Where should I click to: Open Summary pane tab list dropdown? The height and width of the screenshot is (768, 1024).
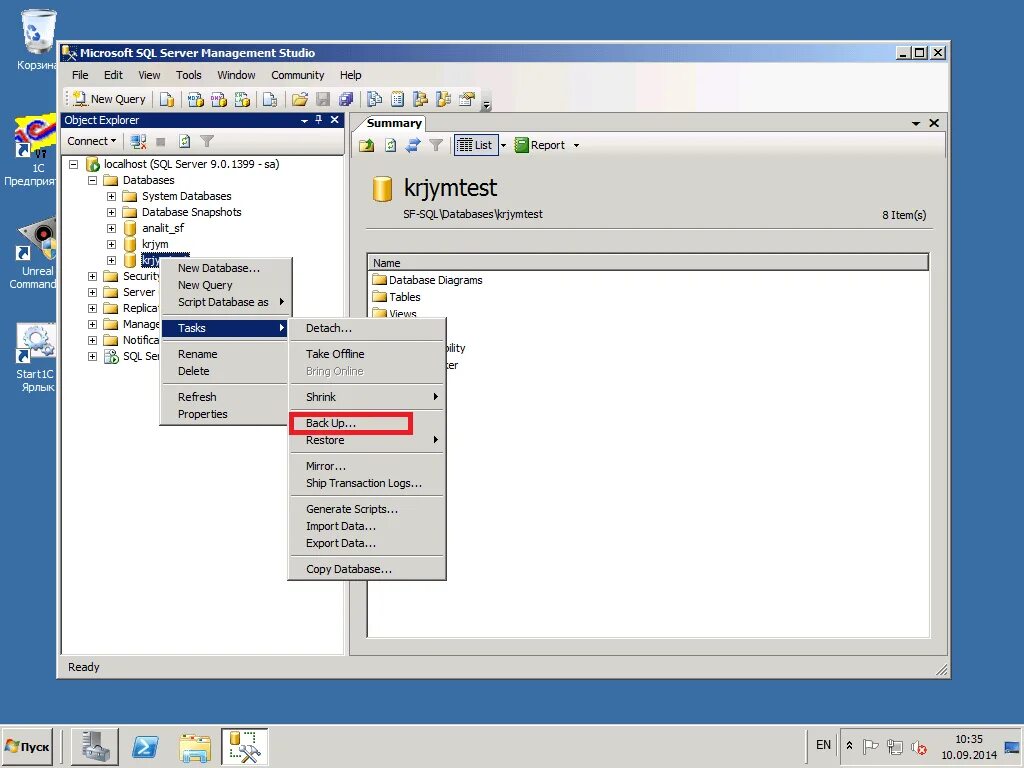point(916,123)
